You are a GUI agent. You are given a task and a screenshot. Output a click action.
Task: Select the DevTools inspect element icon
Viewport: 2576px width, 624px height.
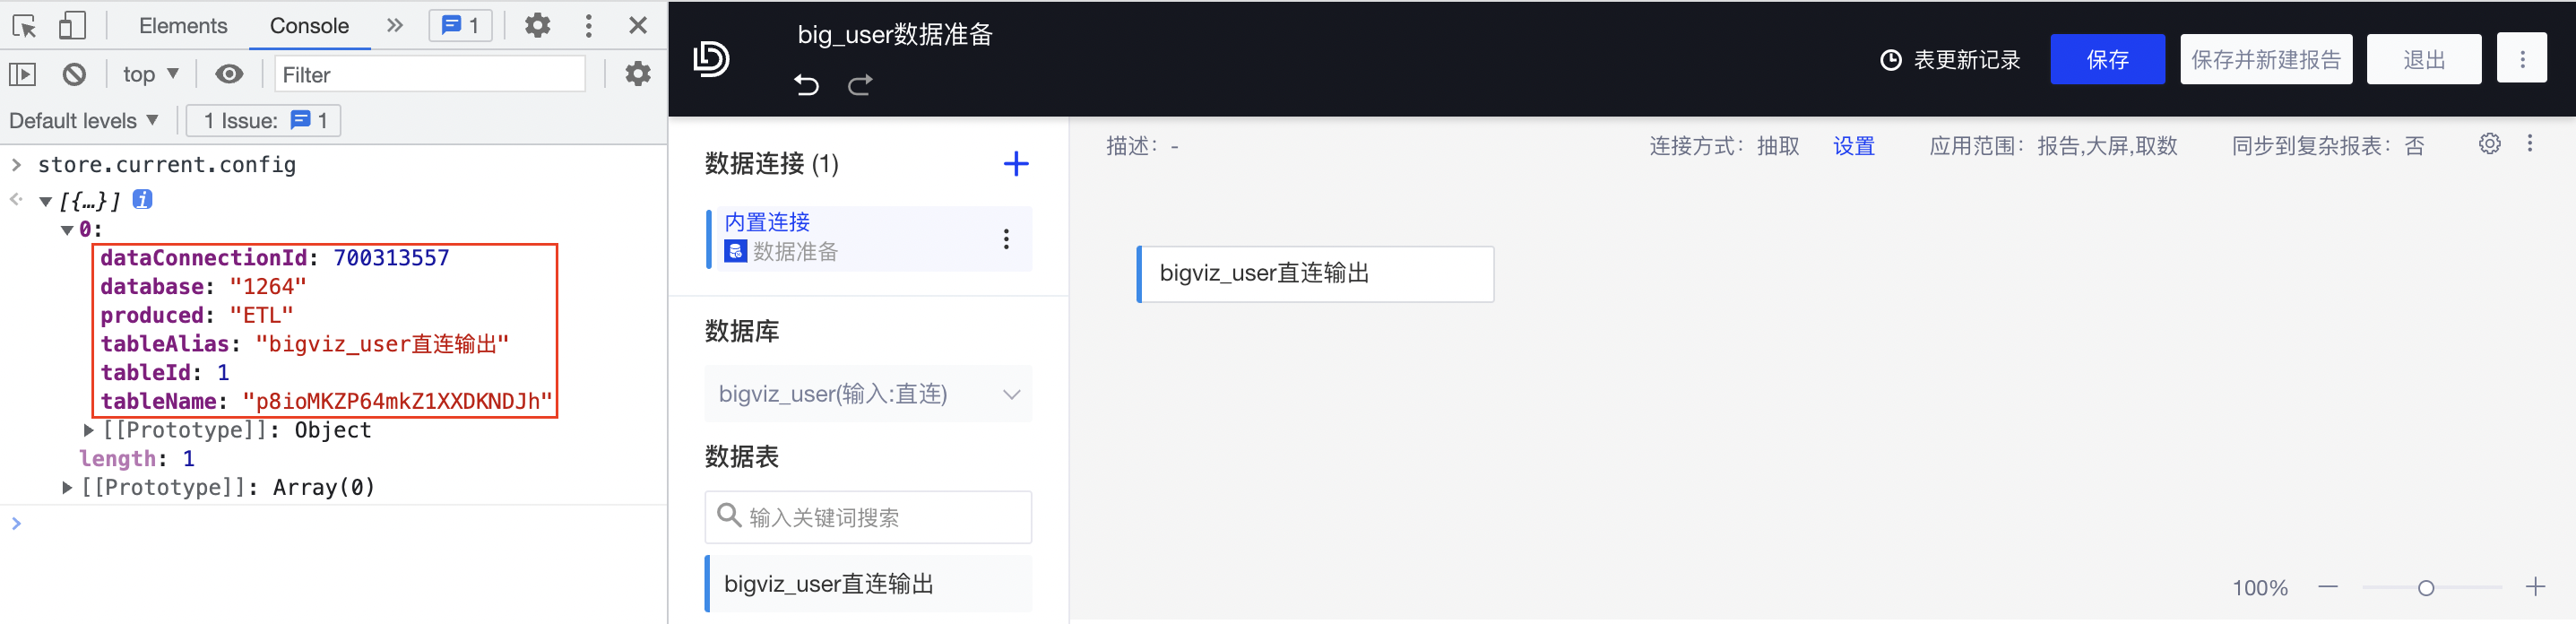coord(24,25)
